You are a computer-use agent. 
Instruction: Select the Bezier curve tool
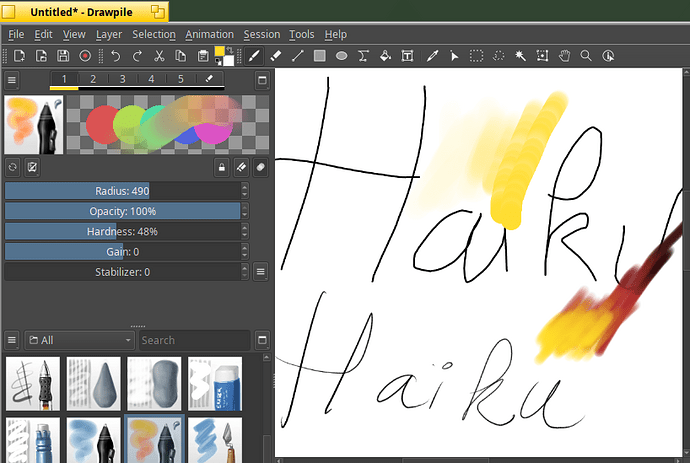tap(363, 56)
